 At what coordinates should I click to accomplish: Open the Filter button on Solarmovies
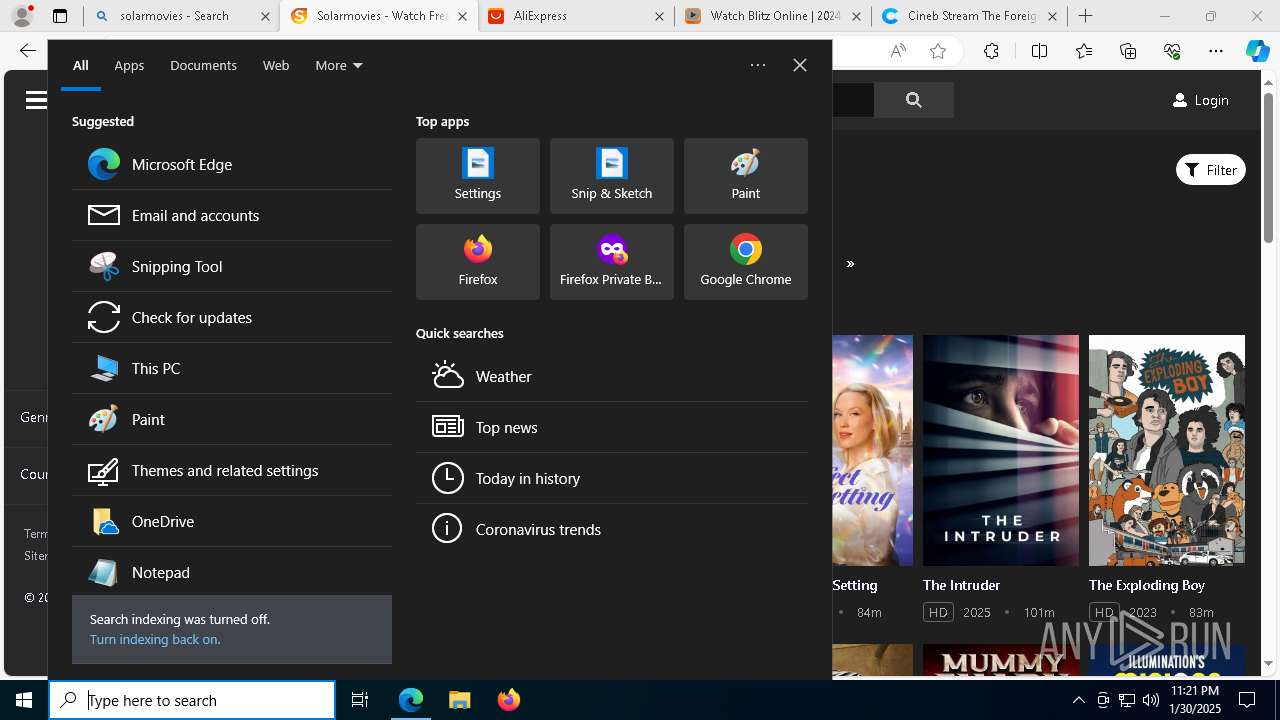1211,170
